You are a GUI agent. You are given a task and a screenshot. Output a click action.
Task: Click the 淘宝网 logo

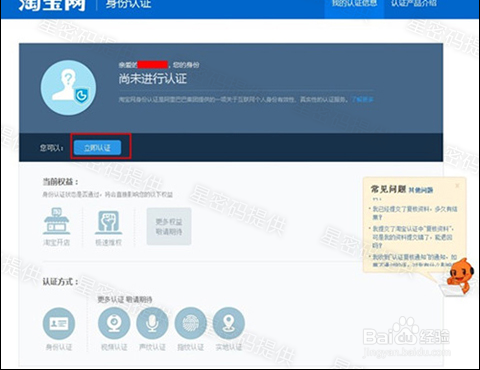click(x=52, y=5)
